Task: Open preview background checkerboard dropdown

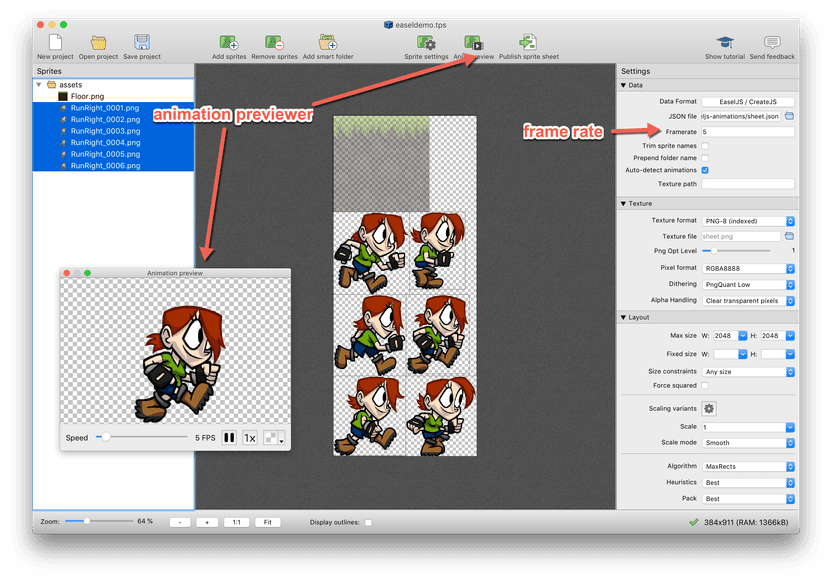Action: tap(274, 437)
